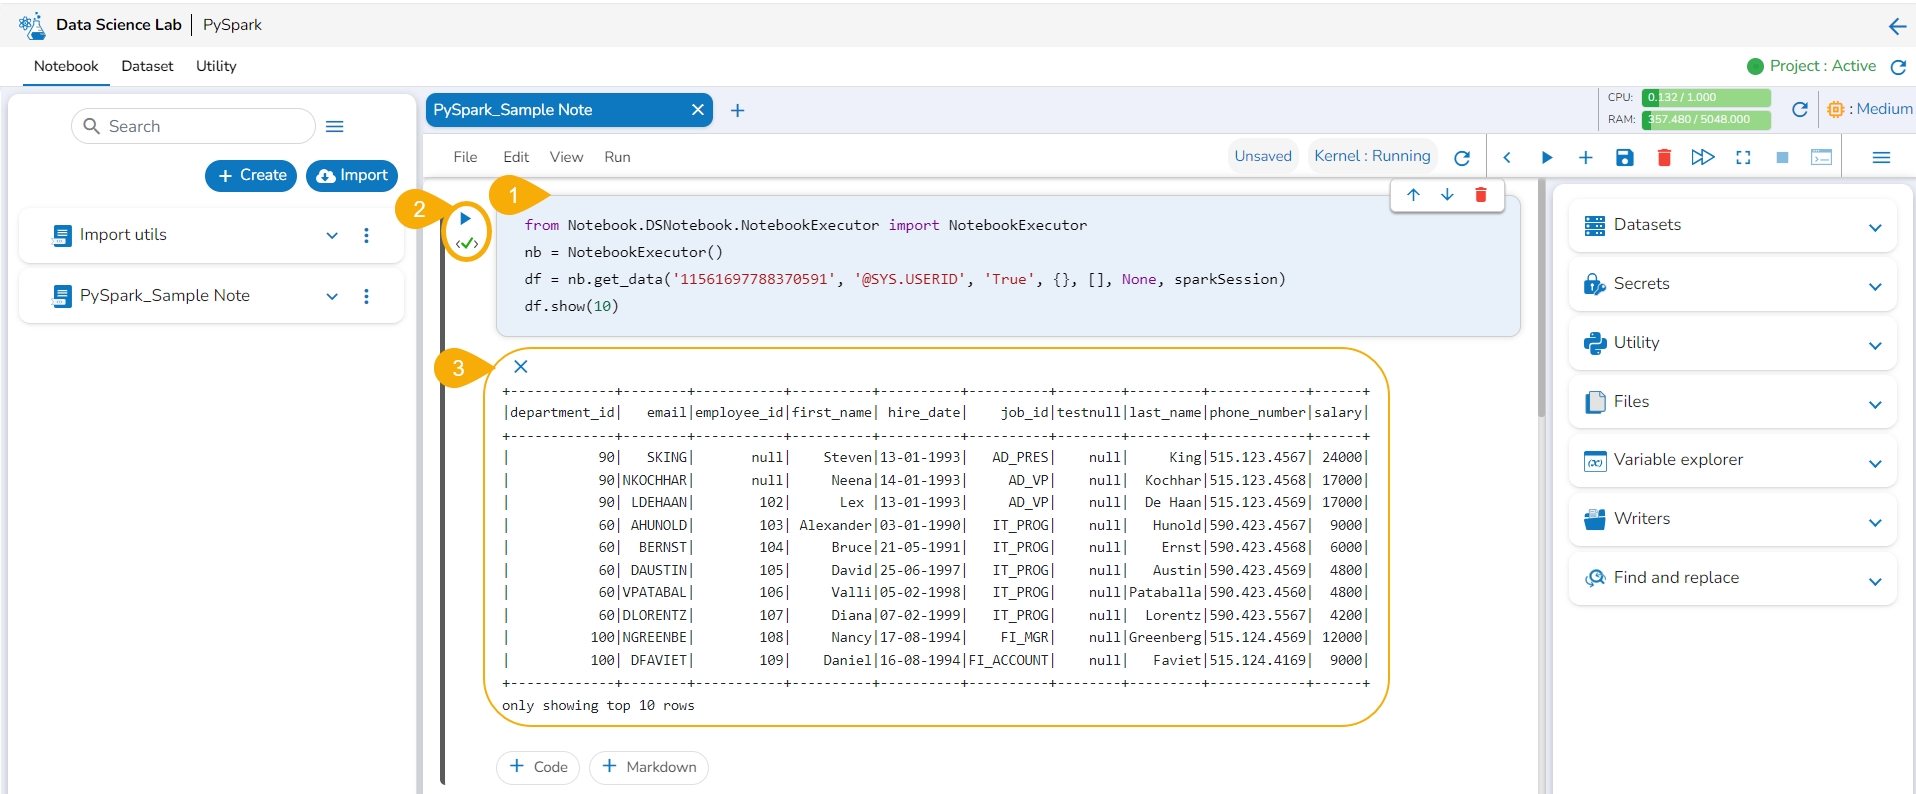Click the Import button
This screenshot has width=1916, height=794.
pos(352,175)
